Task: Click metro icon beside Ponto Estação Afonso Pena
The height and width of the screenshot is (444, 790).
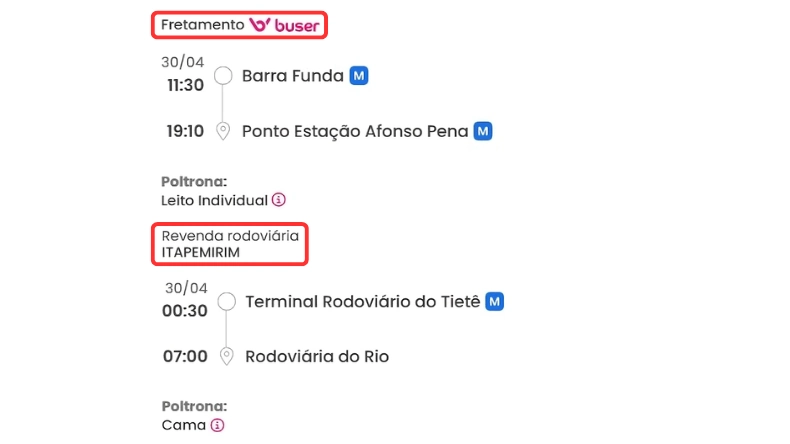Action: [x=483, y=131]
